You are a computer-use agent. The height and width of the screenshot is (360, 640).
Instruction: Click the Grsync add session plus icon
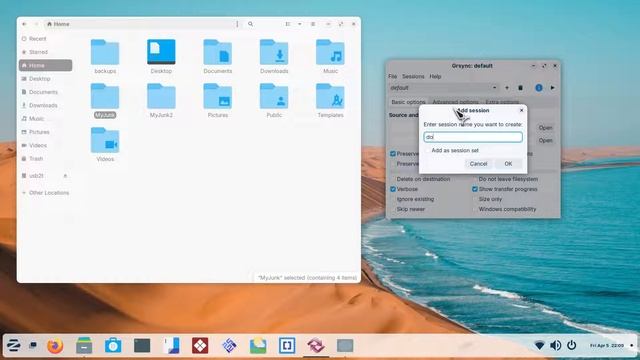pos(507,88)
